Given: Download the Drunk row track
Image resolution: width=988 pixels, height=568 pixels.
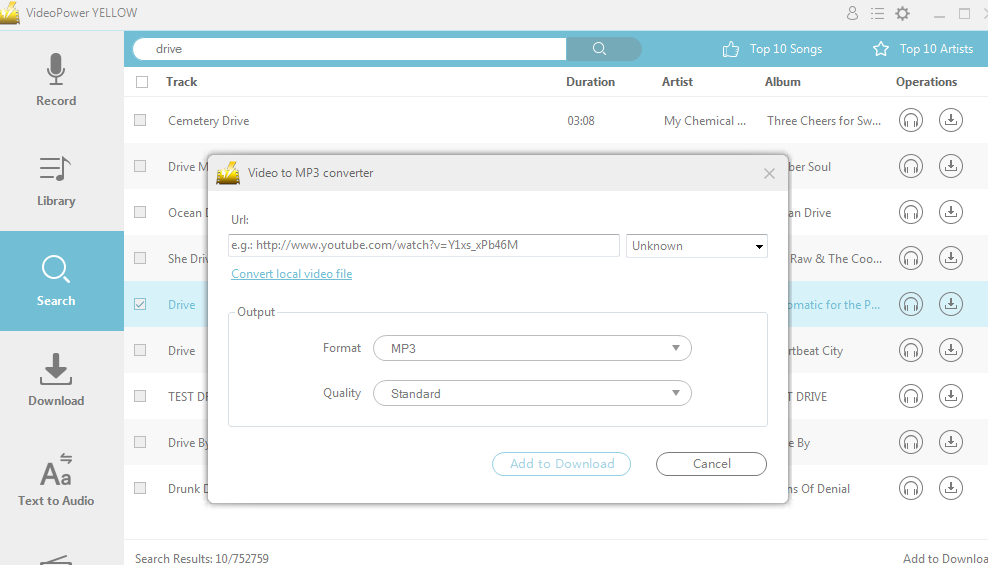Looking at the screenshot, I should coord(951,488).
